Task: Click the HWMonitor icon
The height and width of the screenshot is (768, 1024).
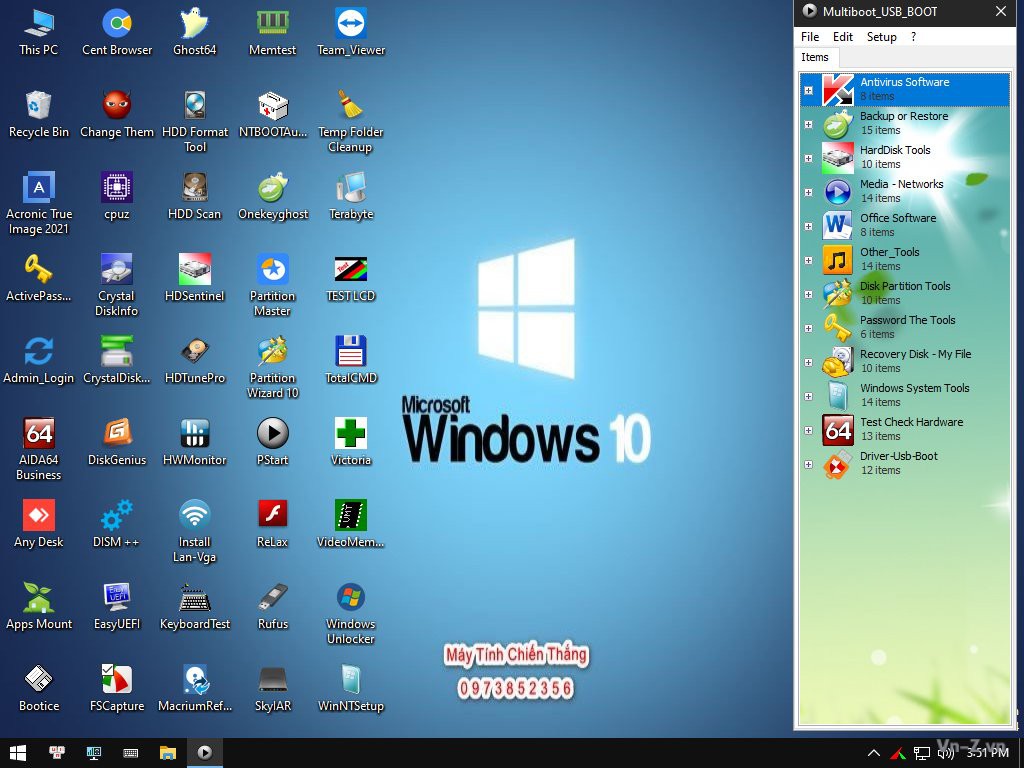Action: click(195, 441)
